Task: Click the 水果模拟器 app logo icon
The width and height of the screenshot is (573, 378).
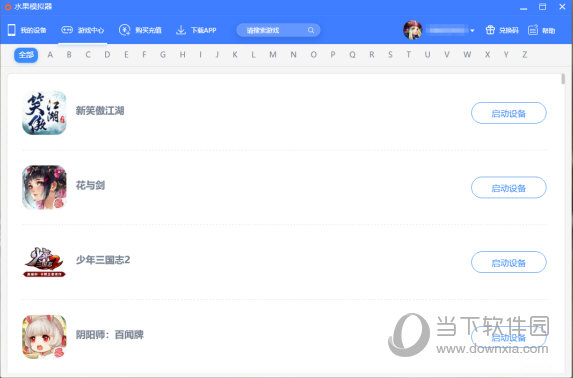Action: tap(8, 6)
